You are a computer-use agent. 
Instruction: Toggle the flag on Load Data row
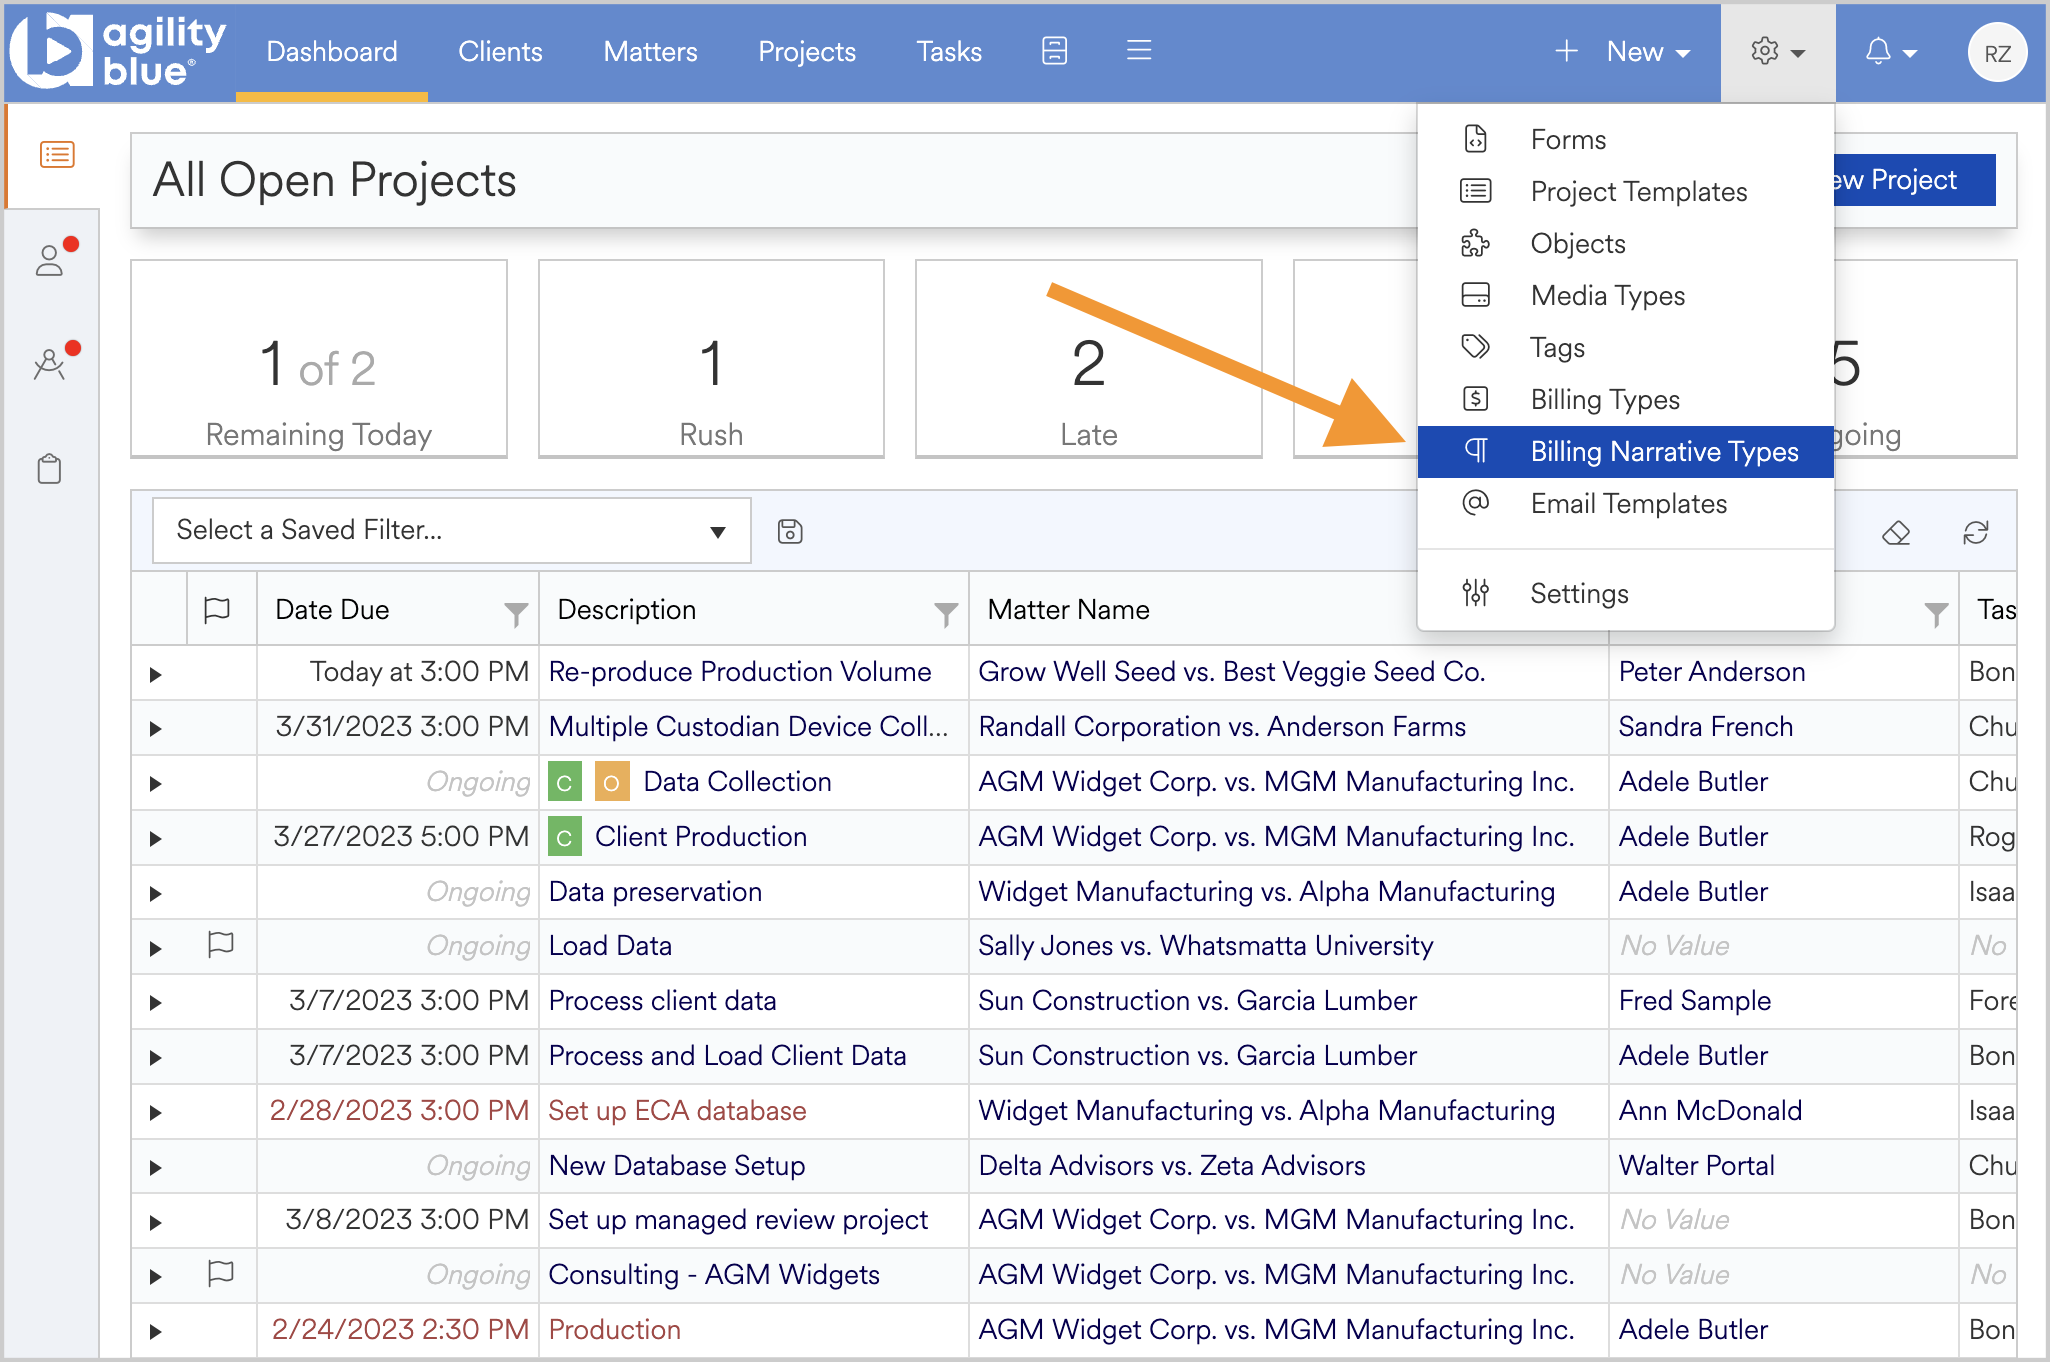pyautogui.click(x=220, y=944)
